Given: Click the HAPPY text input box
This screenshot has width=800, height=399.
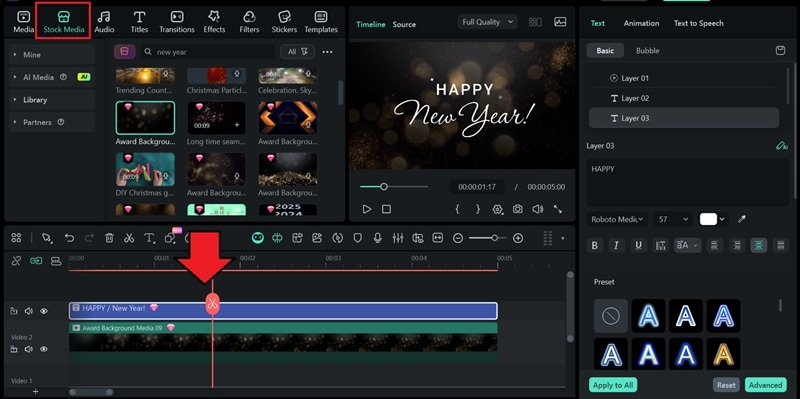Looking at the screenshot, I should tap(688, 182).
